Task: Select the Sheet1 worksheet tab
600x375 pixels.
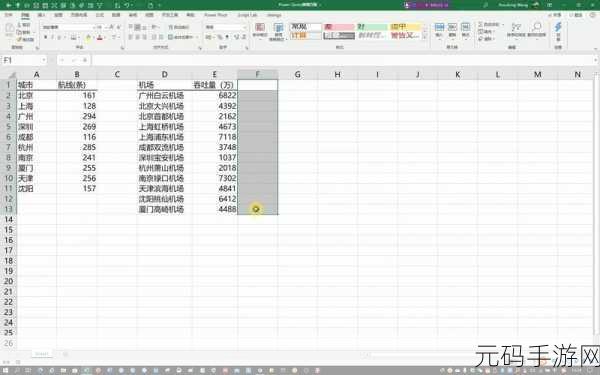Action: pyautogui.click(x=42, y=354)
